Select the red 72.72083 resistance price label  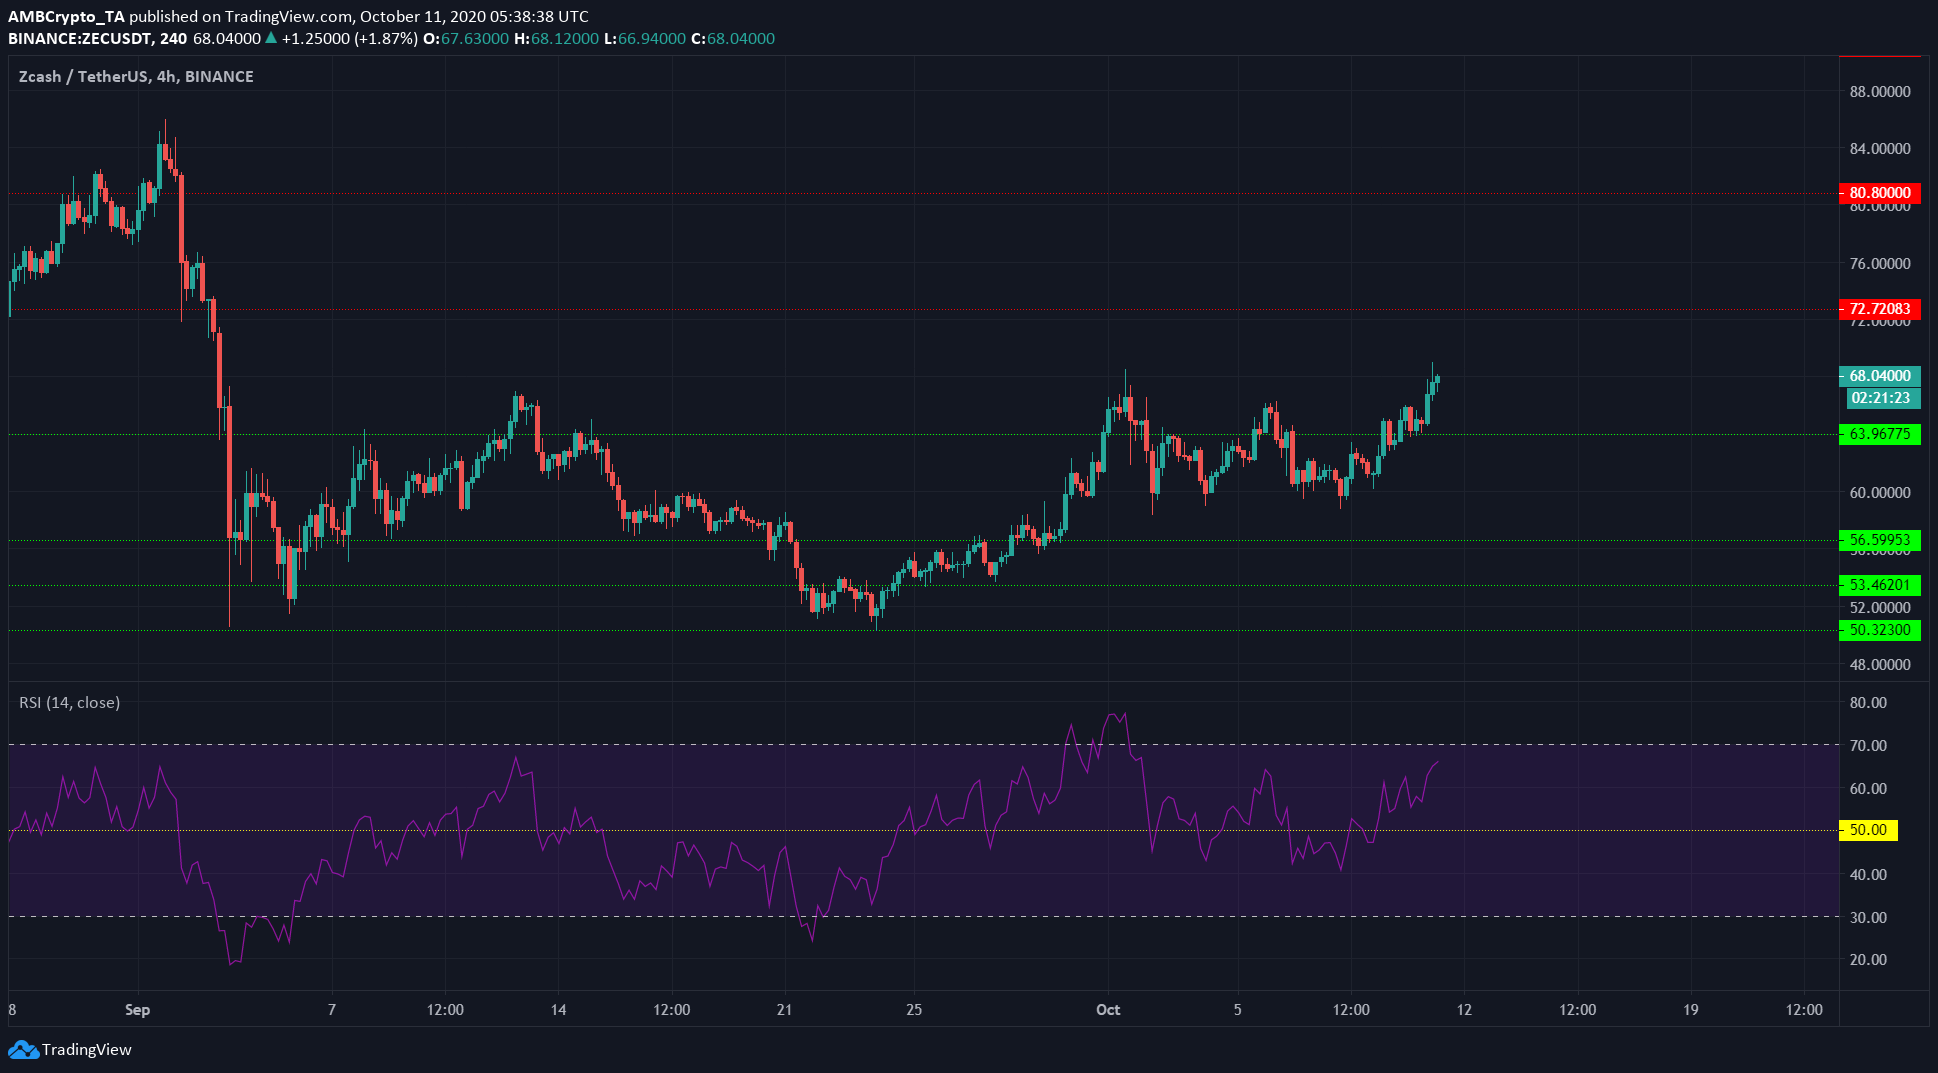tap(1880, 309)
